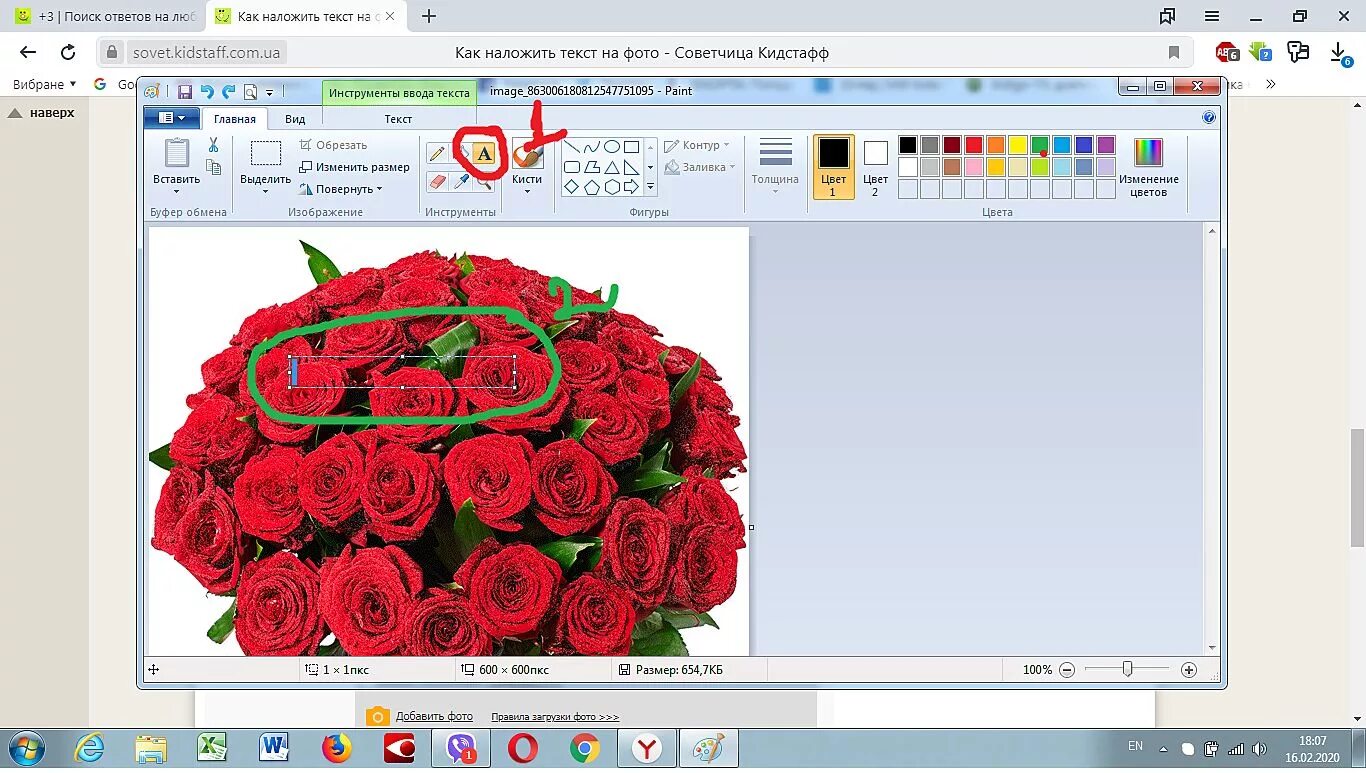Pick the purple color swatch
The image size is (1366, 773).
pyautogui.click(x=1105, y=145)
